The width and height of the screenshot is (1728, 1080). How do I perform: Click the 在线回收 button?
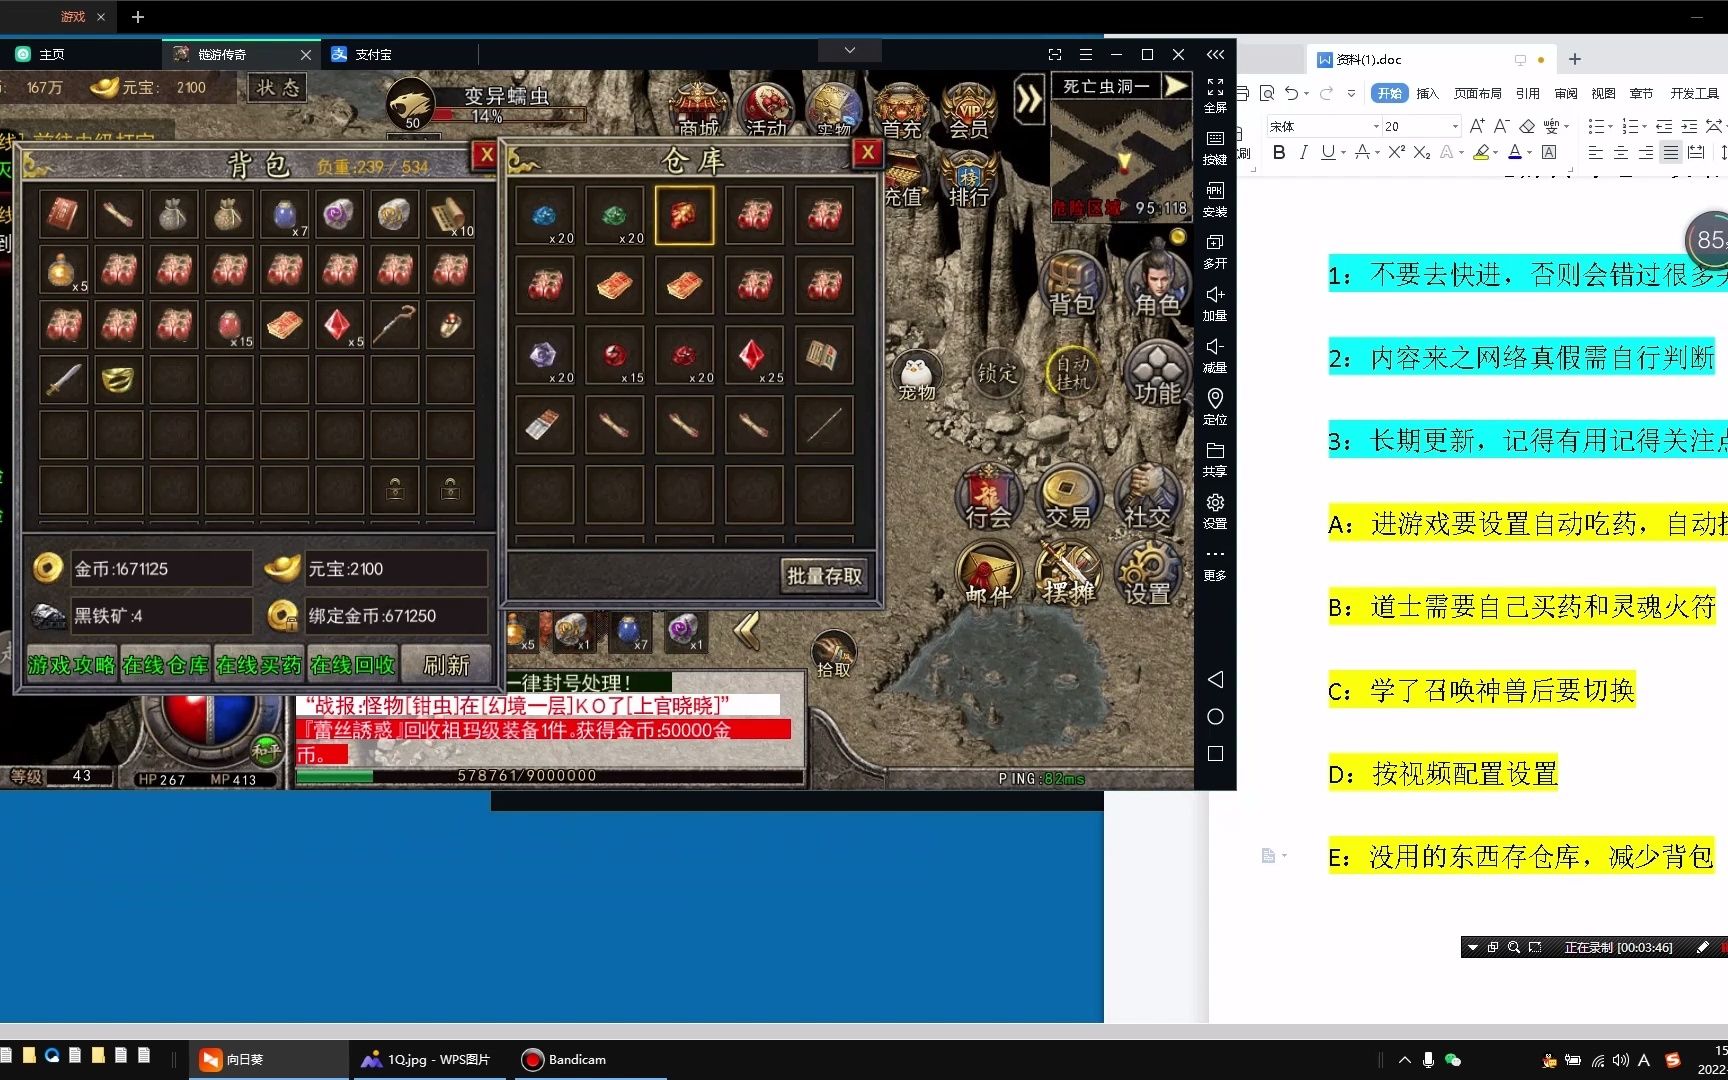tap(353, 665)
